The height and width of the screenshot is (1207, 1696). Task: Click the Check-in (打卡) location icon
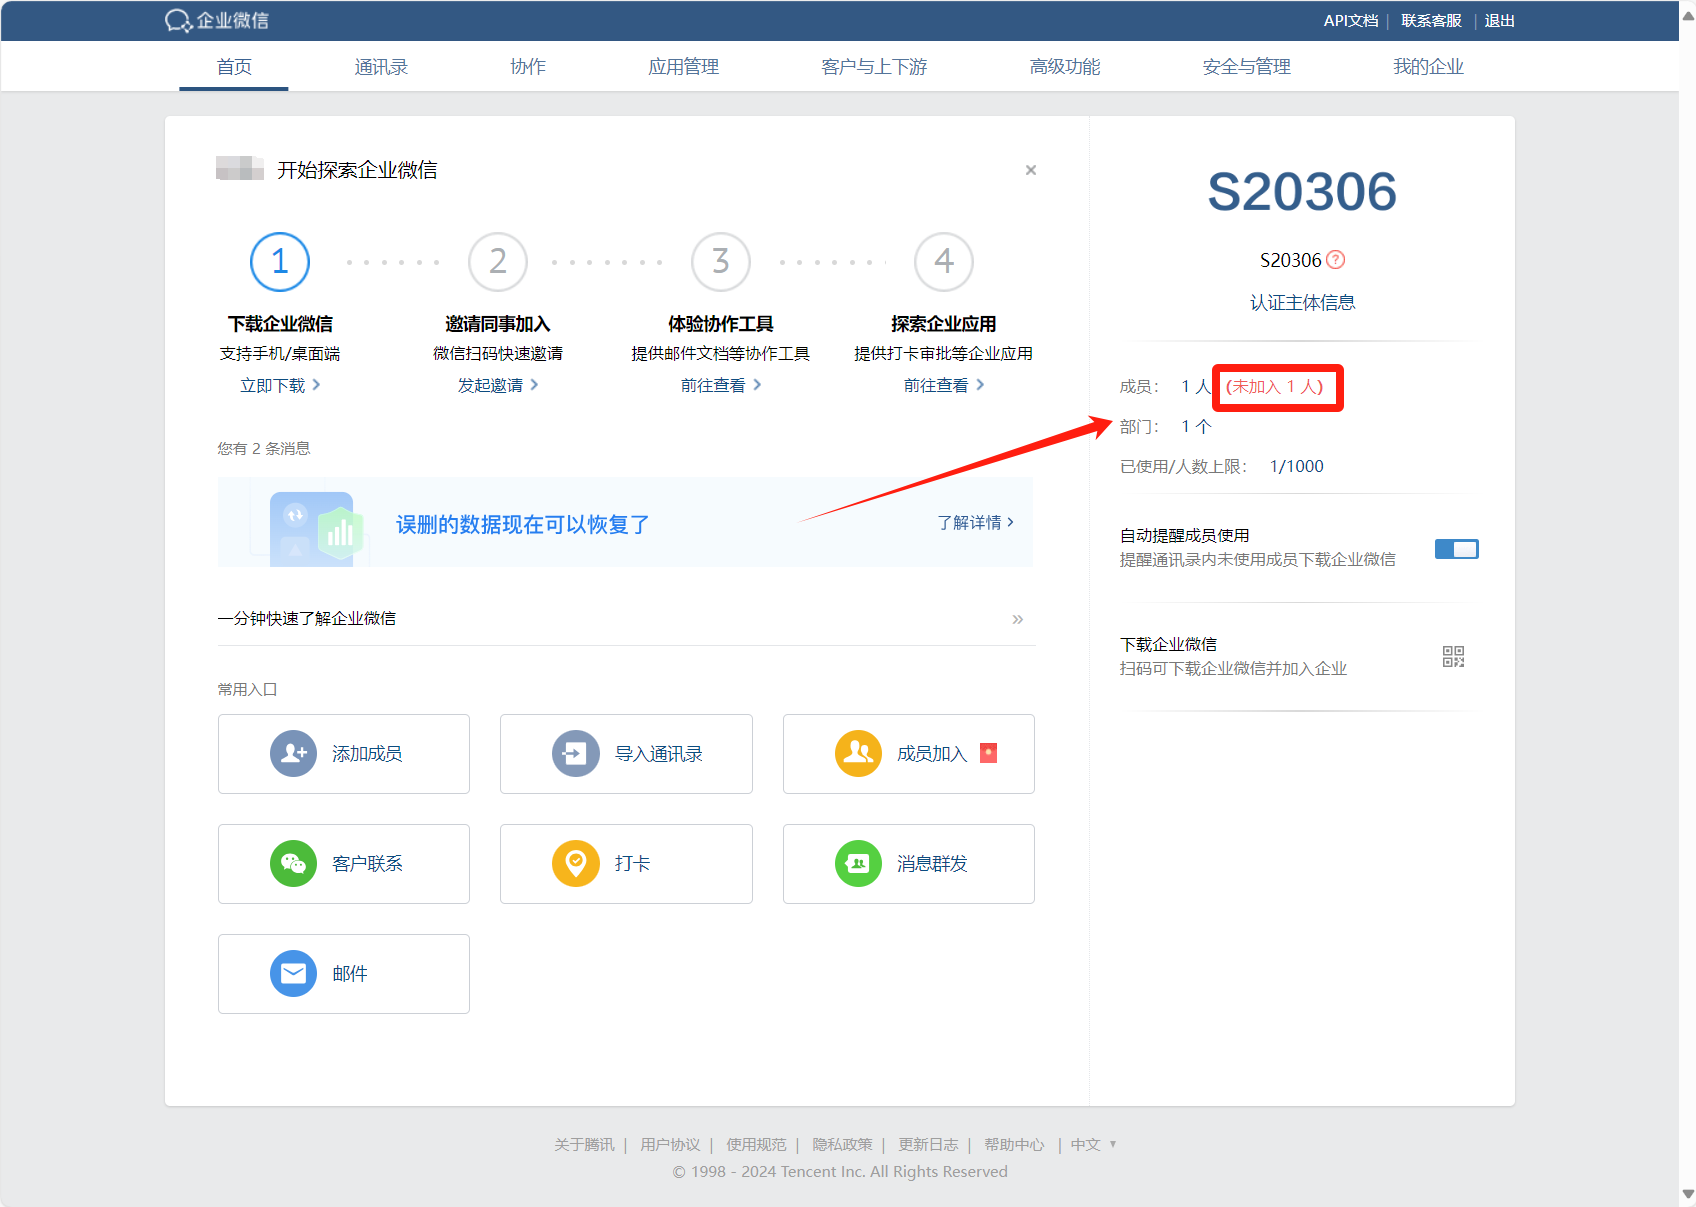(x=576, y=864)
